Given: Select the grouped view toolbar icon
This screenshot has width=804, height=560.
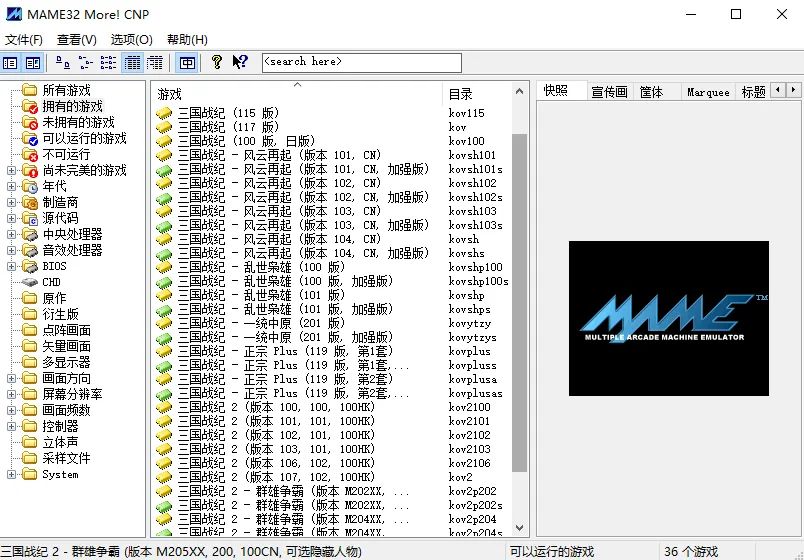Looking at the screenshot, I should [x=155, y=62].
